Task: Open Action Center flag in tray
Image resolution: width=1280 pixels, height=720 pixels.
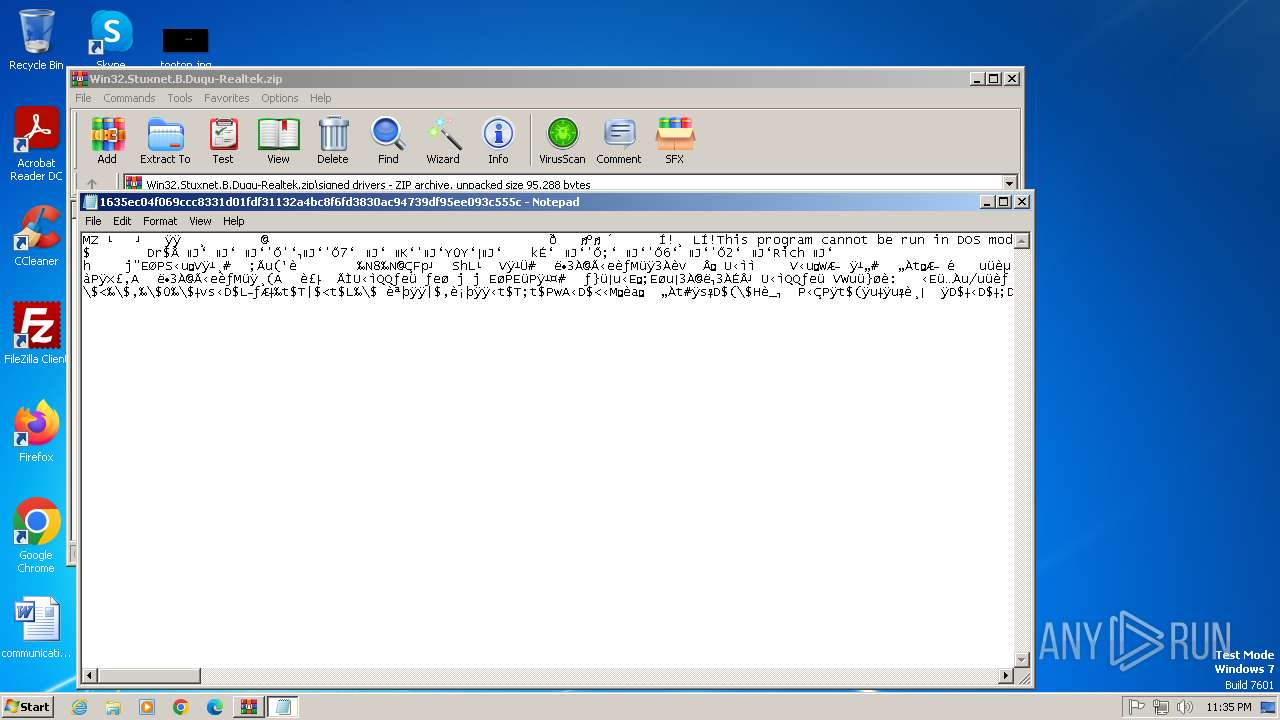Action: click(x=1137, y=707)
